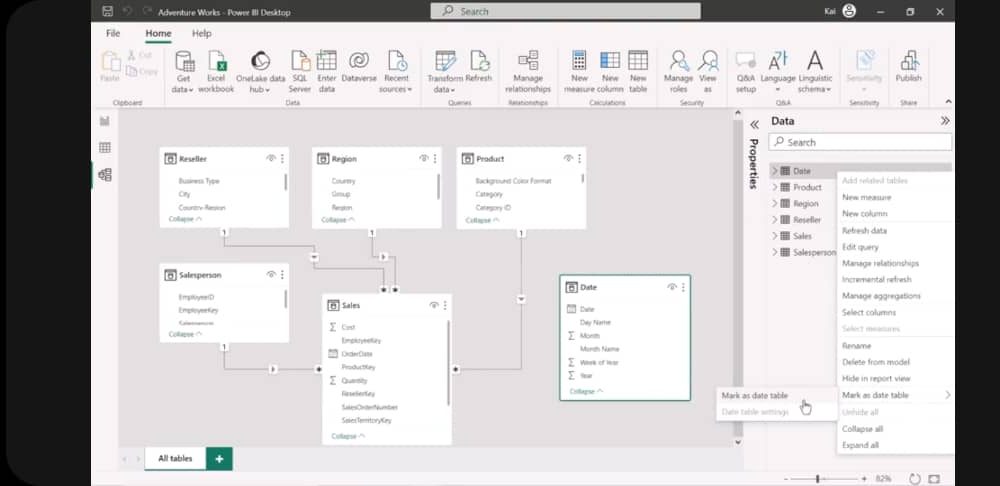Create a New measure from ribbon
The height and width of the screenshot is (486, 1000).
(579, 72)
